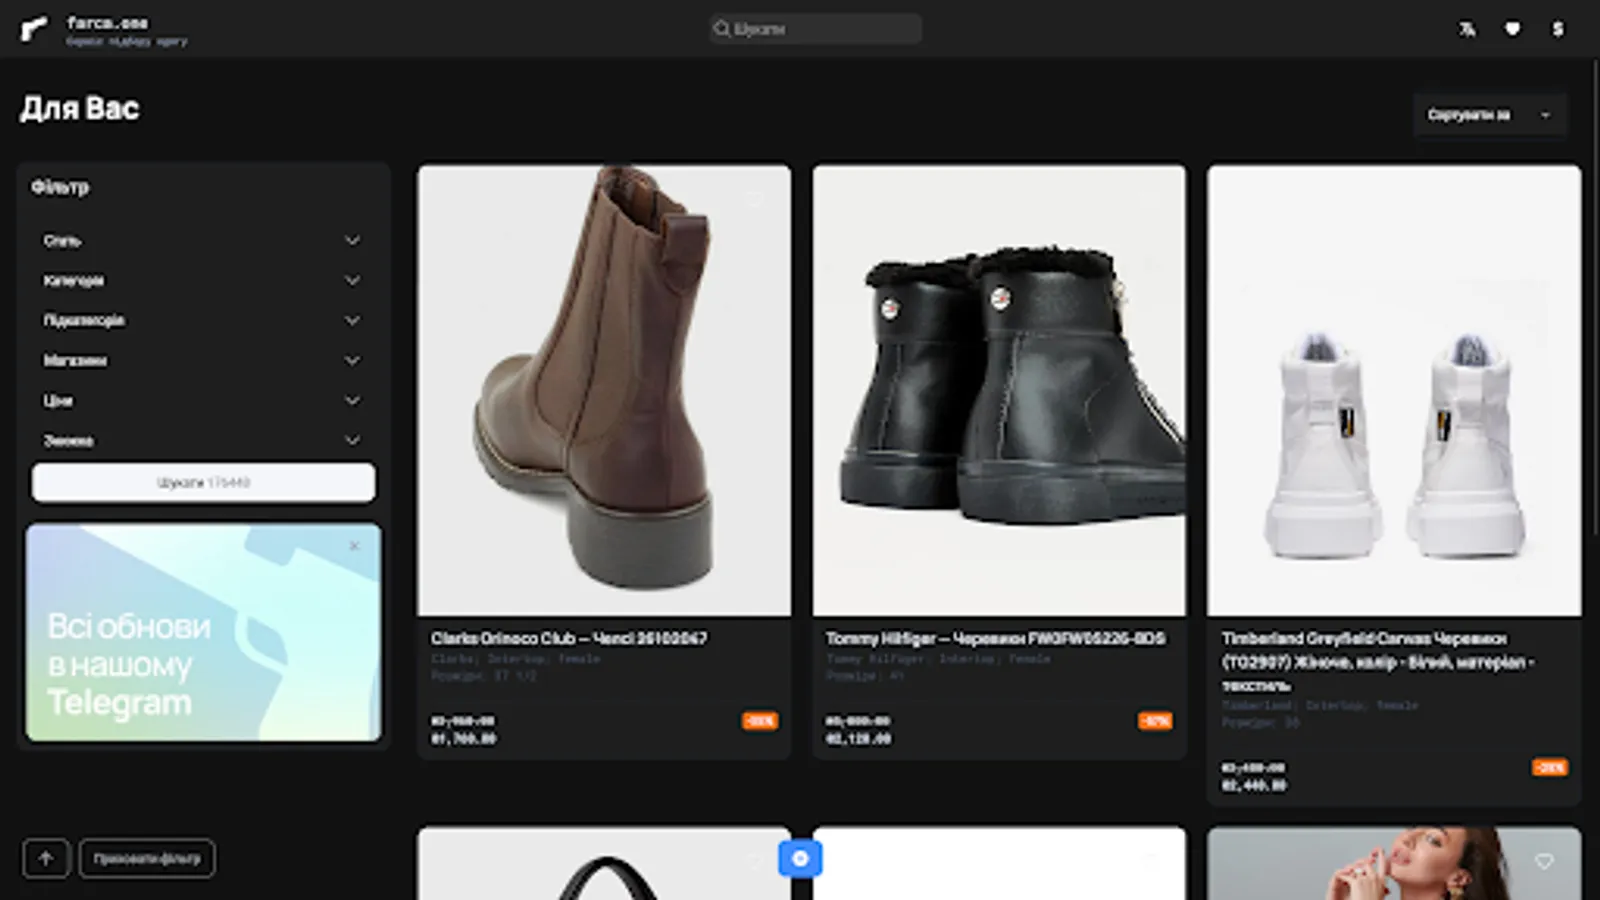1600x900 pixels.
Task: Favorite the Clarks Orinoco Club boot
Action: (755, 200)
